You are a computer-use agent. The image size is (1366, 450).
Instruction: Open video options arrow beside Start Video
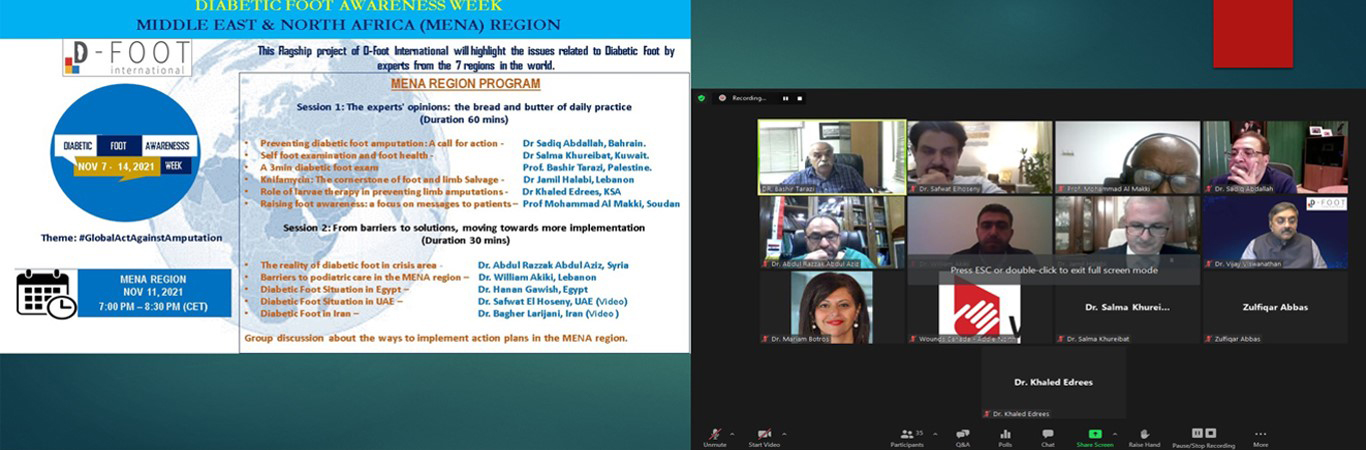782,433
